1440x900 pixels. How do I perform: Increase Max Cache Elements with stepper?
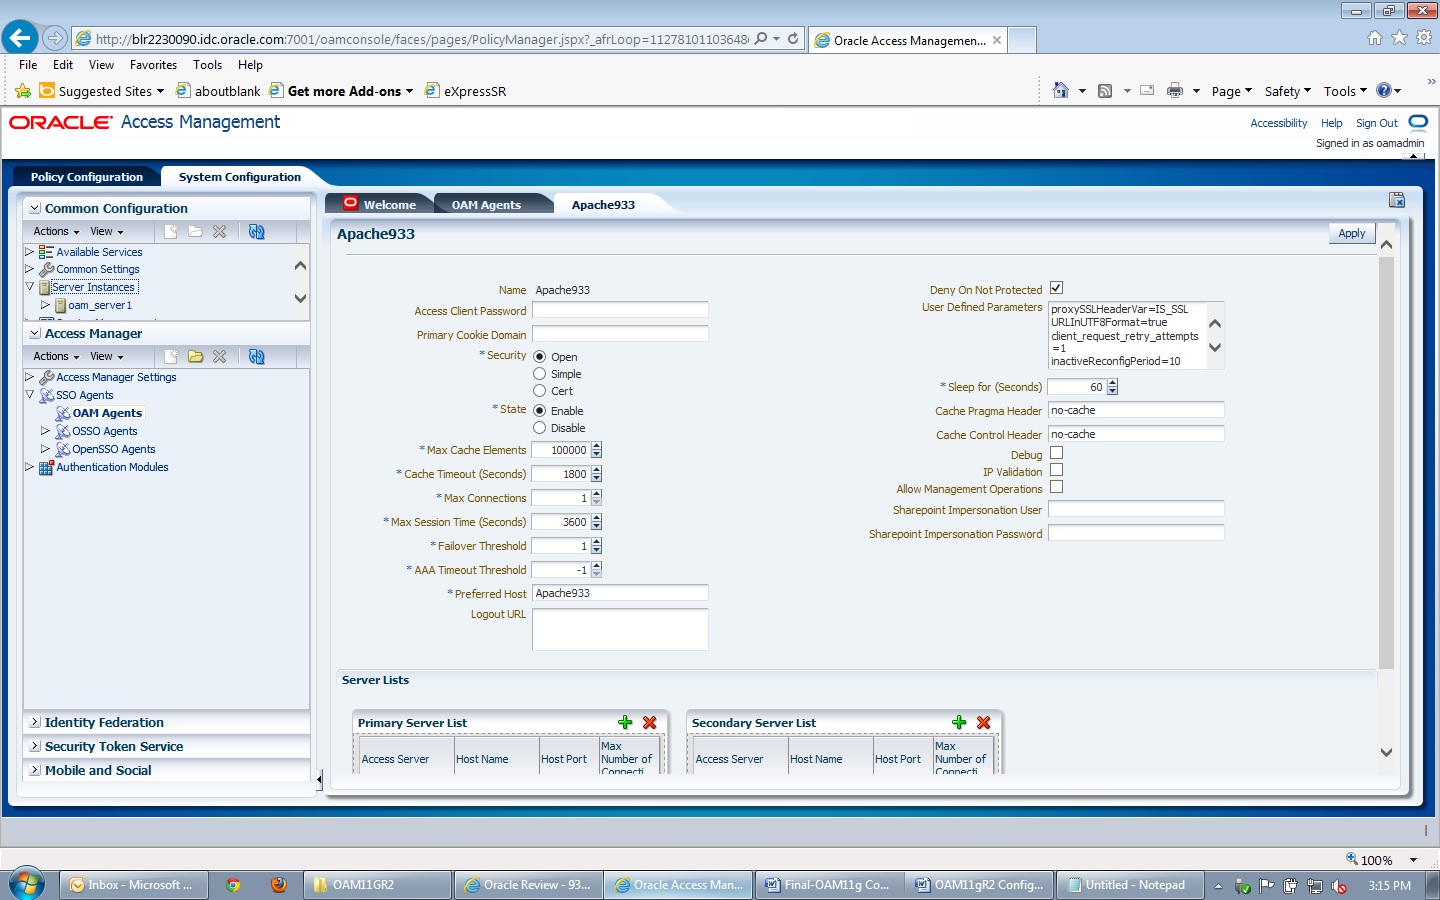coord(597,446)
